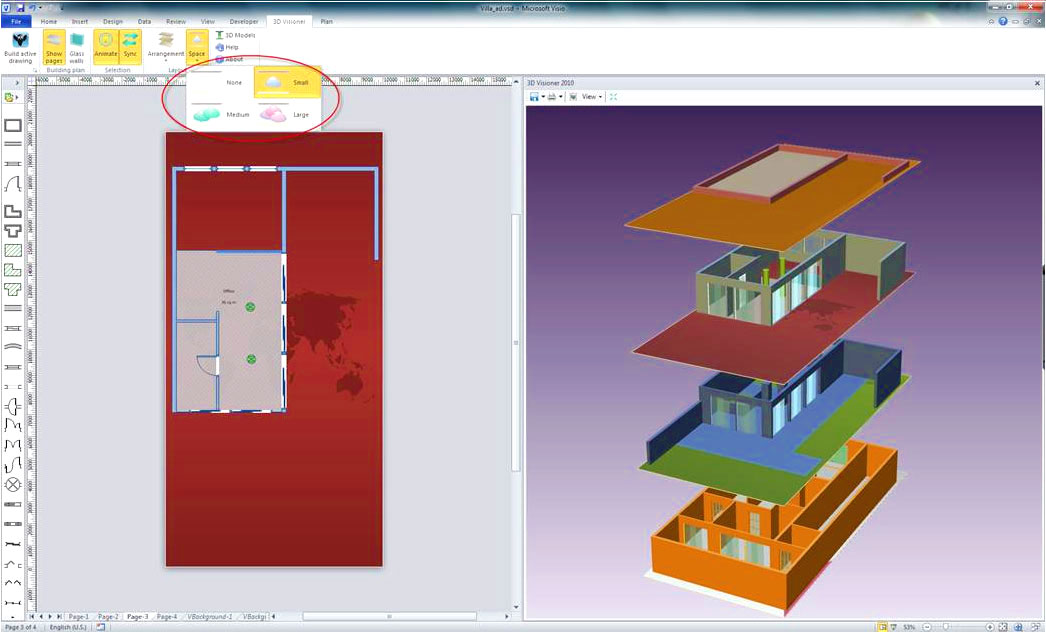Click the vertical scrollbar of drawing area

point(516,342)
